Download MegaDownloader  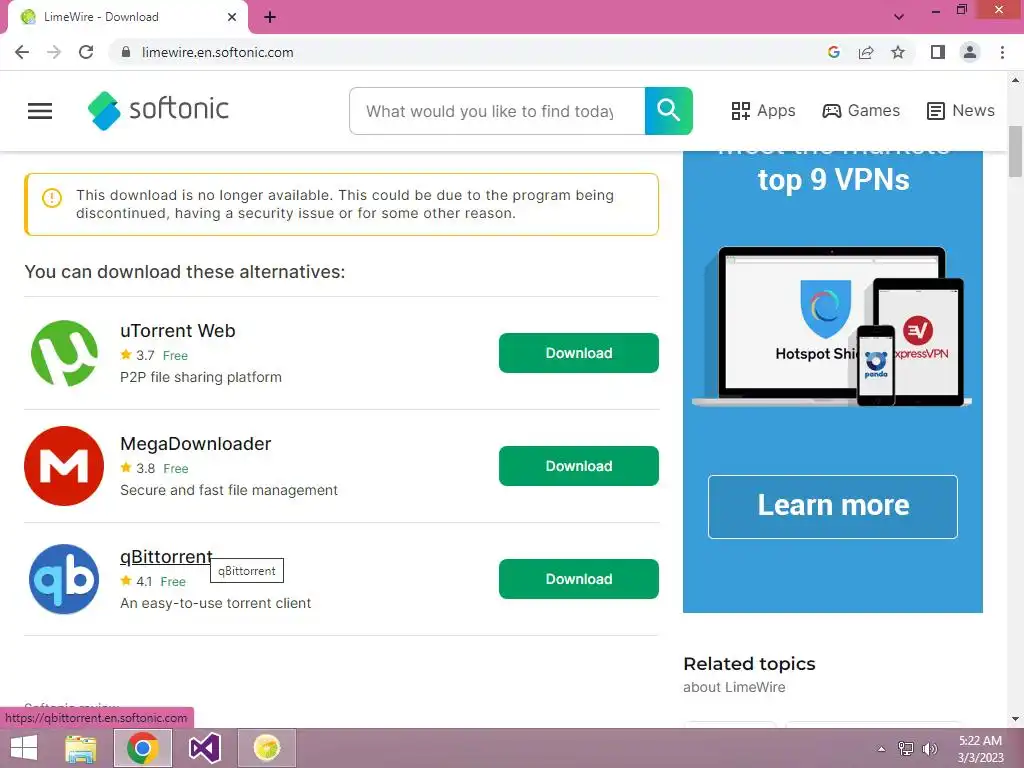[x=579, y=466]
